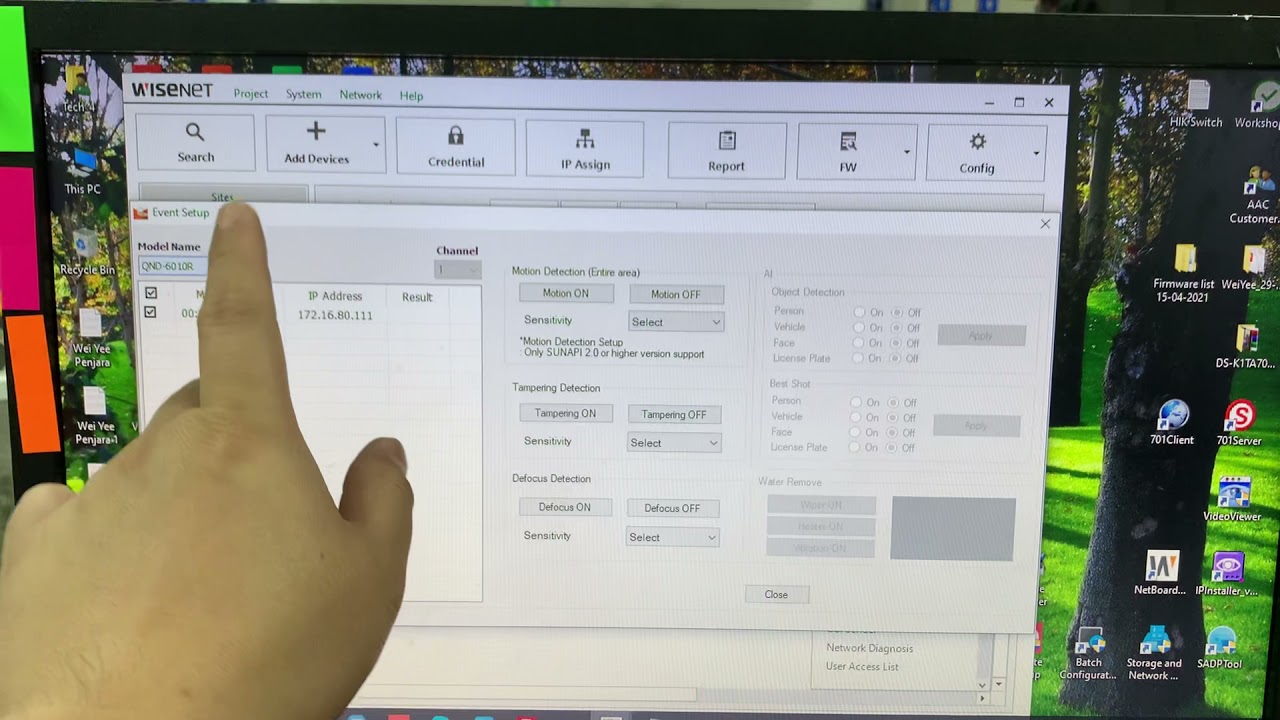1280x720 pixels.
Task: Open the Recycle Bin
Action: pos(87,253)
